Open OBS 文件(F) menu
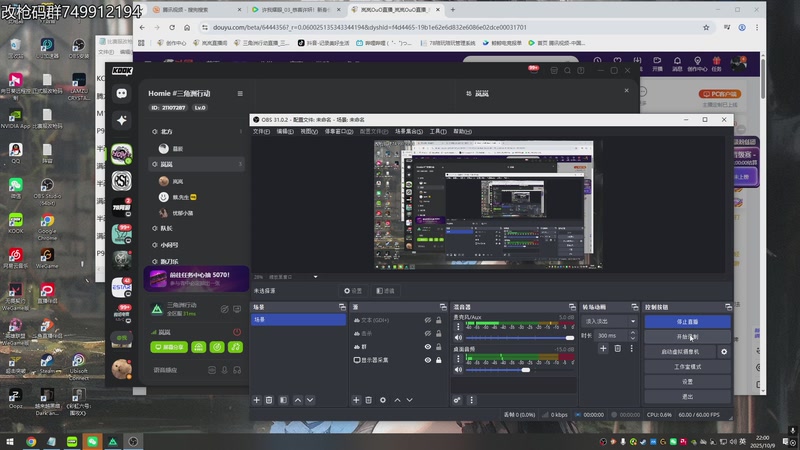Image resolution: width=800 pixels, height=450 pixels. [x=261, y=132]
